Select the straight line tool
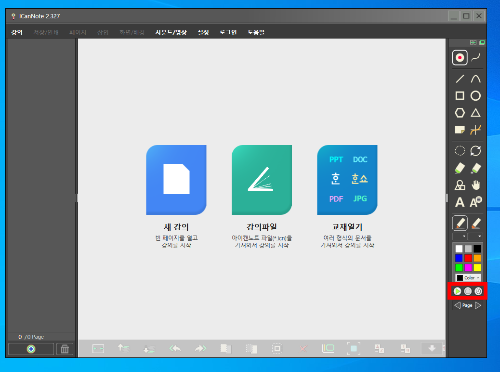 point(460,79)
